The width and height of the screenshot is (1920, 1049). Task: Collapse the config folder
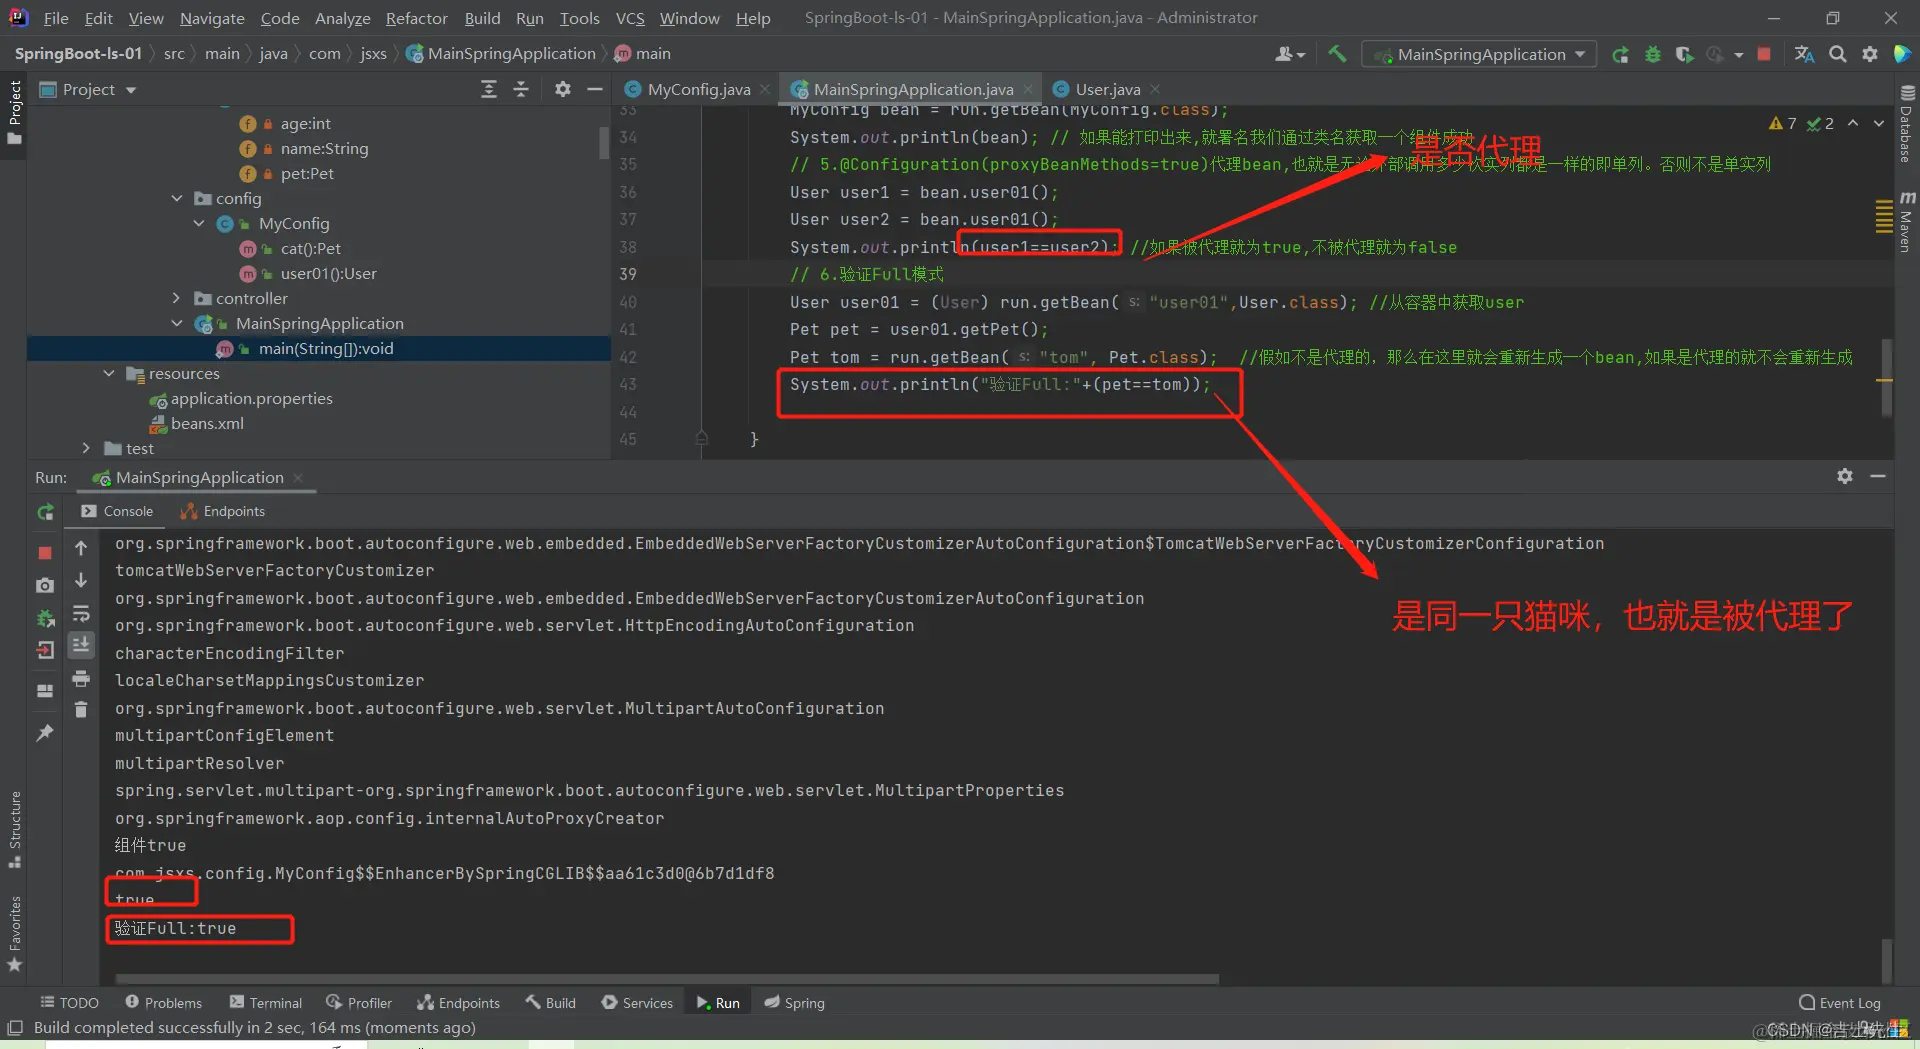pos(177,198)
